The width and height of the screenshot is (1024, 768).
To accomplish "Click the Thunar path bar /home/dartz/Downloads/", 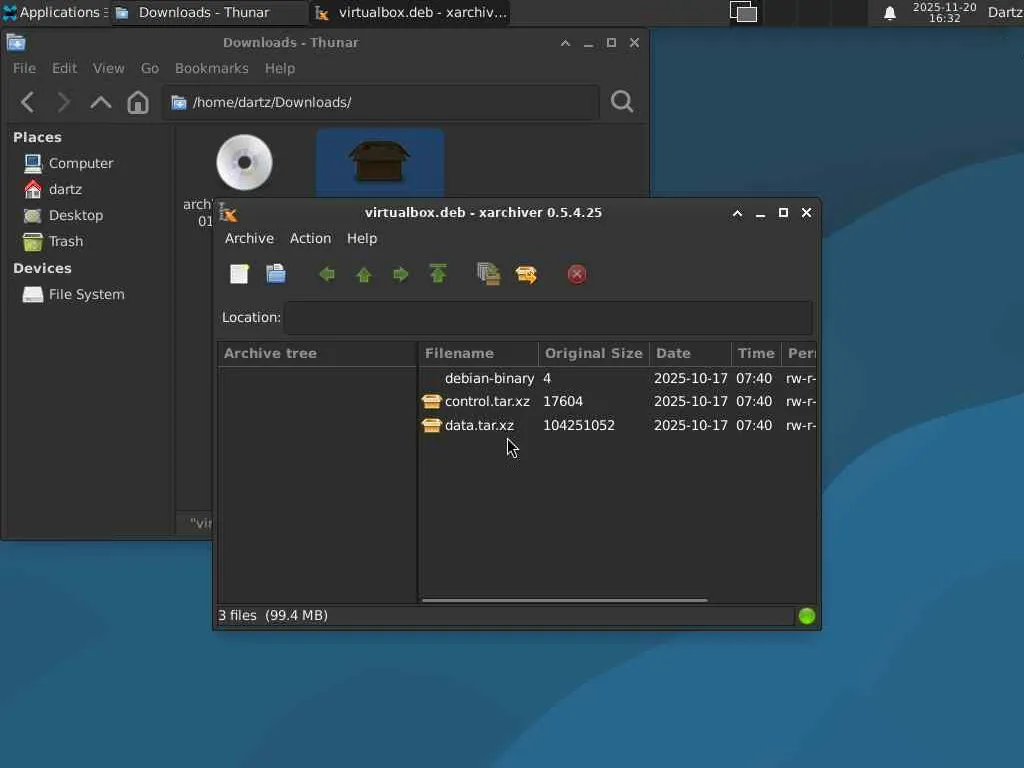I will [x=381, y=103].
